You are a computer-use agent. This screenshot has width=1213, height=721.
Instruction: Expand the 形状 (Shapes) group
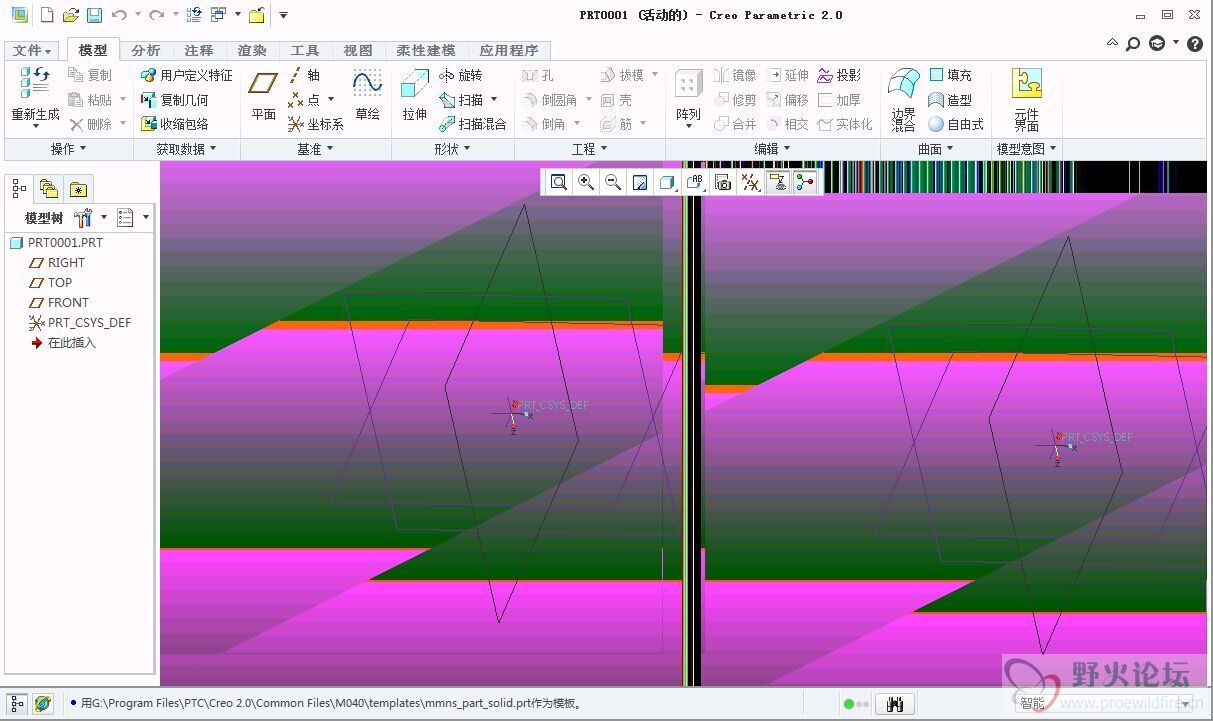tap(452, 149)
